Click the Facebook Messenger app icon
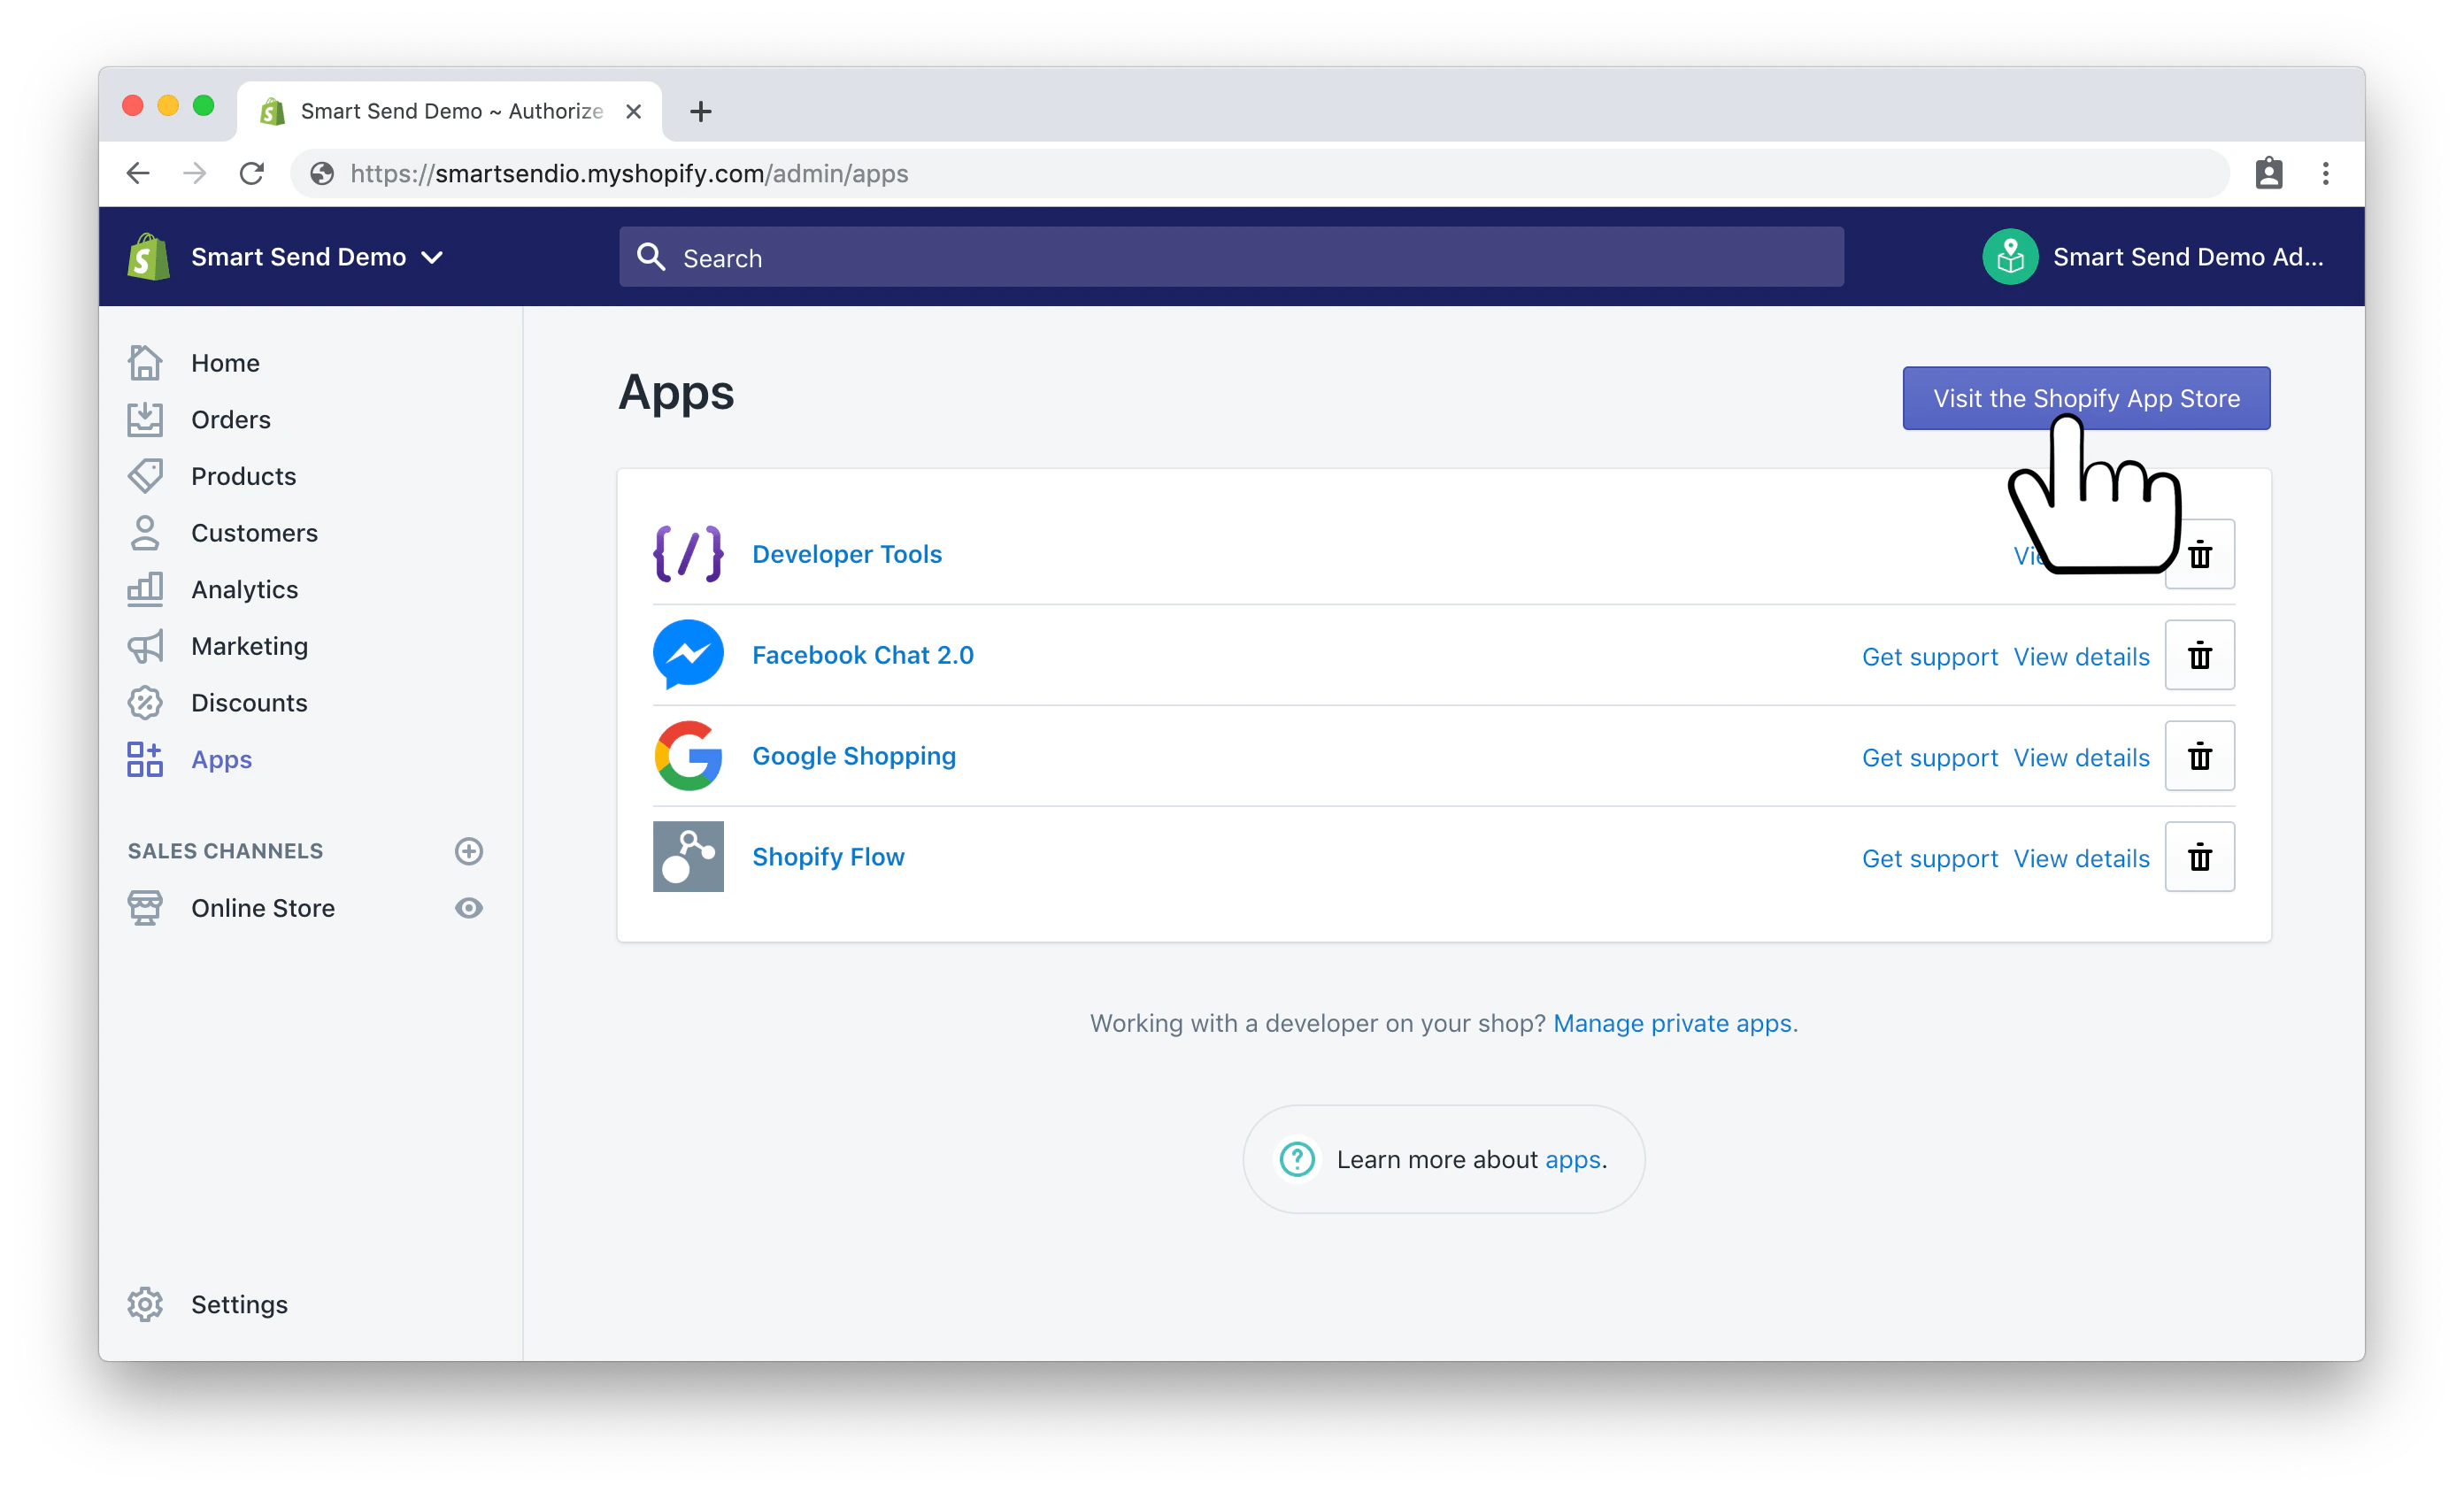The height and width of the screenshot is (1492, 2464). (x=688, y=655)
